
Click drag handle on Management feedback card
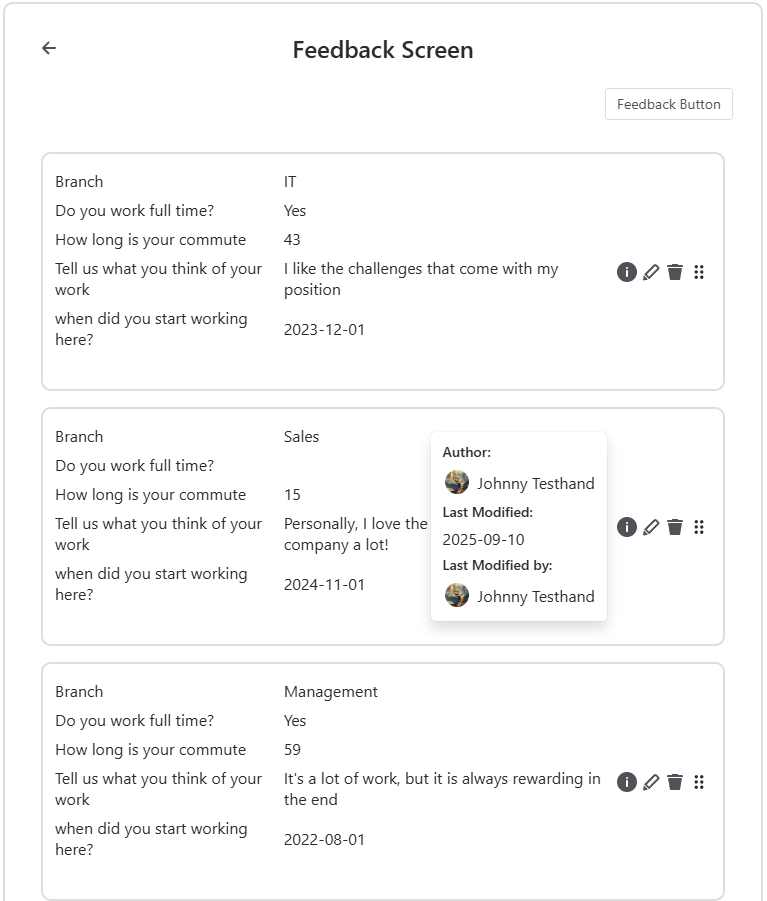pyautogui.click(x=699, y=782)
